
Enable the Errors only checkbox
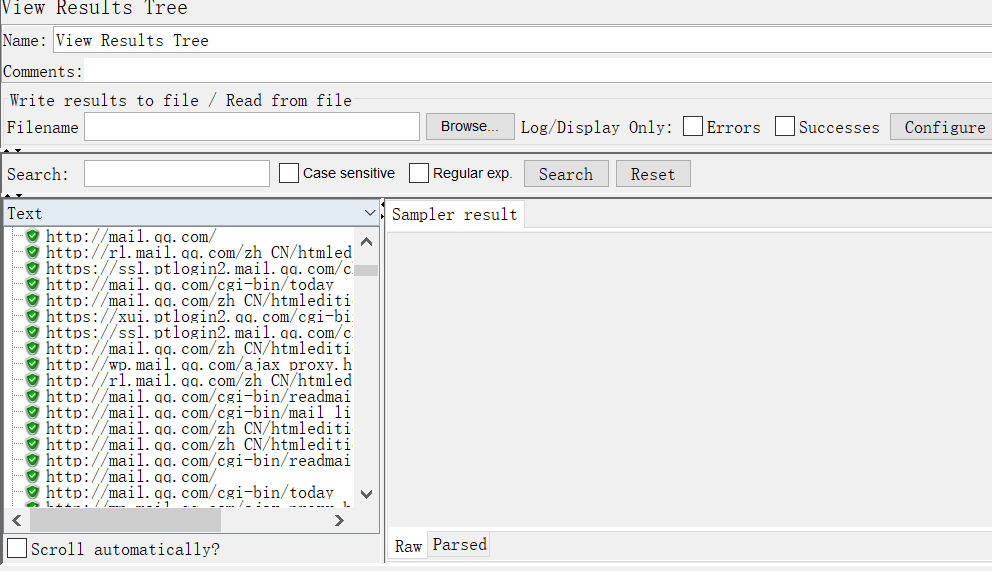693,127
